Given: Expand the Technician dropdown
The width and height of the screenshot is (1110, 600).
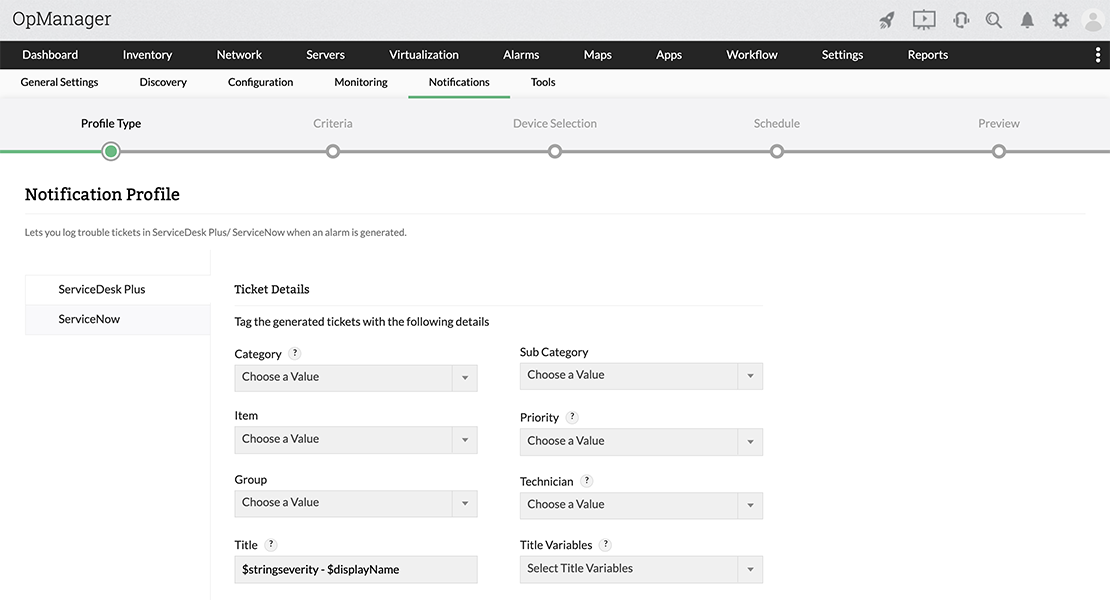Looking at the screenshot, I should tap(641, 506).
